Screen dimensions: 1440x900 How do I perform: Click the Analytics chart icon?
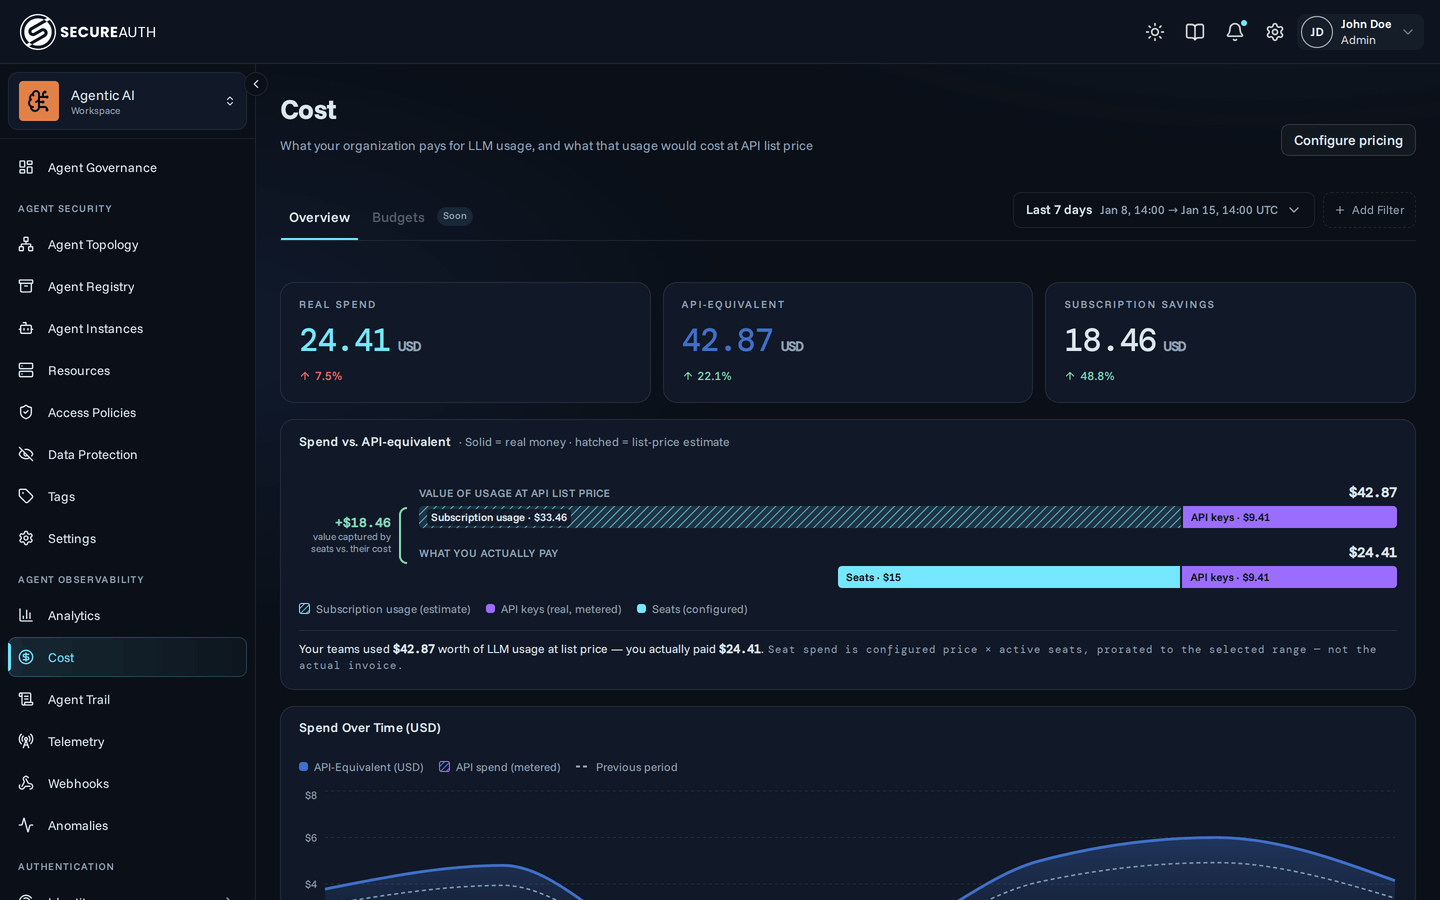pos(26,615)
